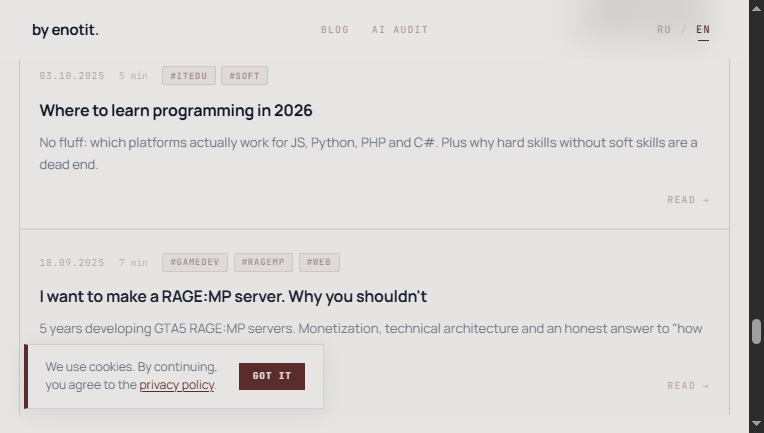Open the privacy policy link

pos(177,385)
